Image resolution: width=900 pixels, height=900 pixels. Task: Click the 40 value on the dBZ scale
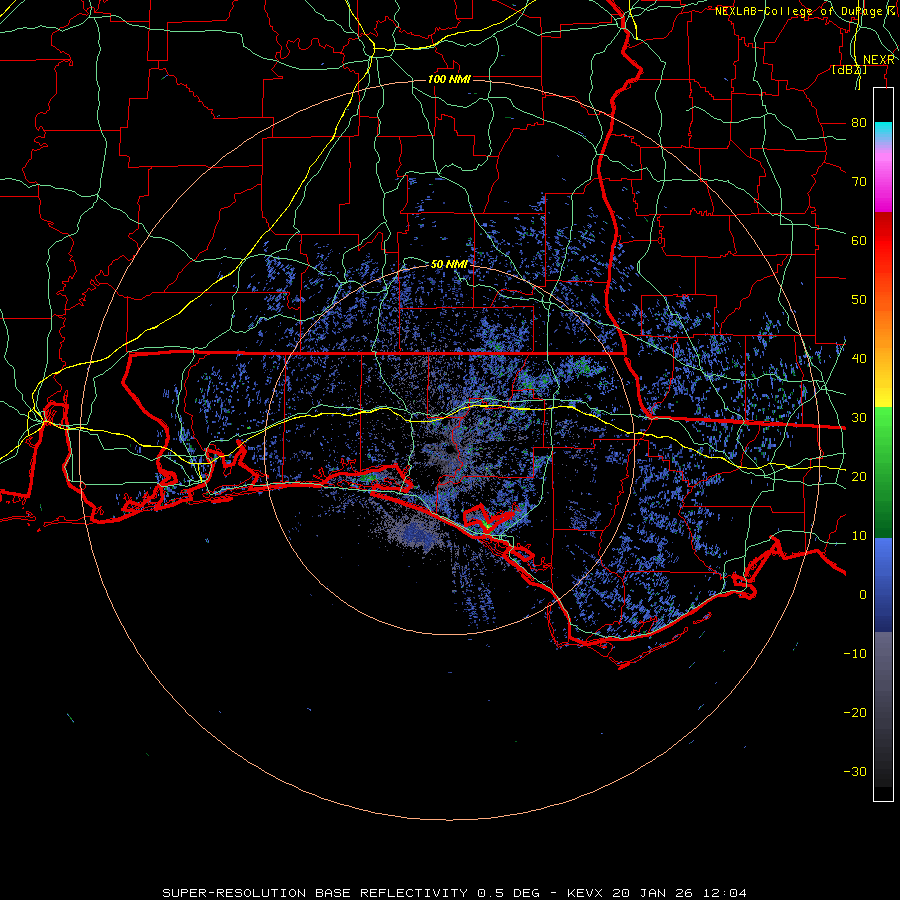(x=859, y=359)
